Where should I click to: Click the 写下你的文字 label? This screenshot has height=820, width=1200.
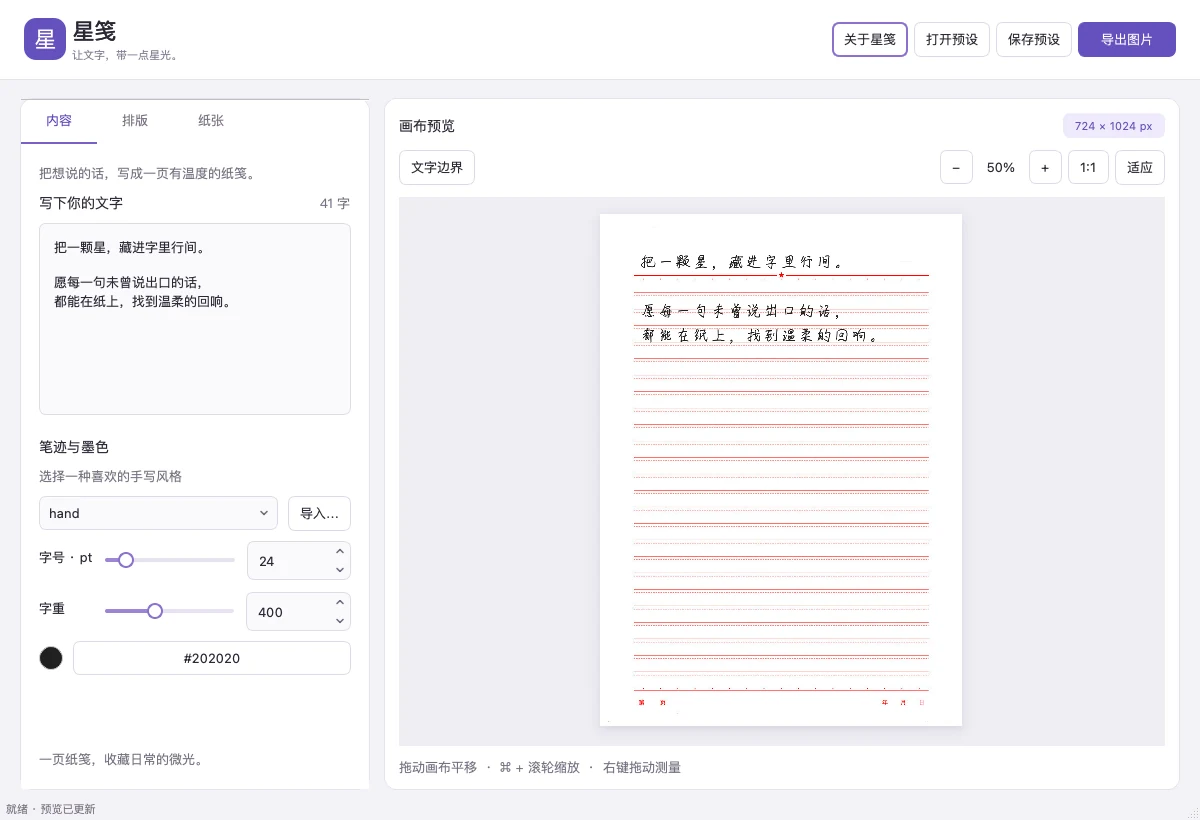(x=81, y=203)
